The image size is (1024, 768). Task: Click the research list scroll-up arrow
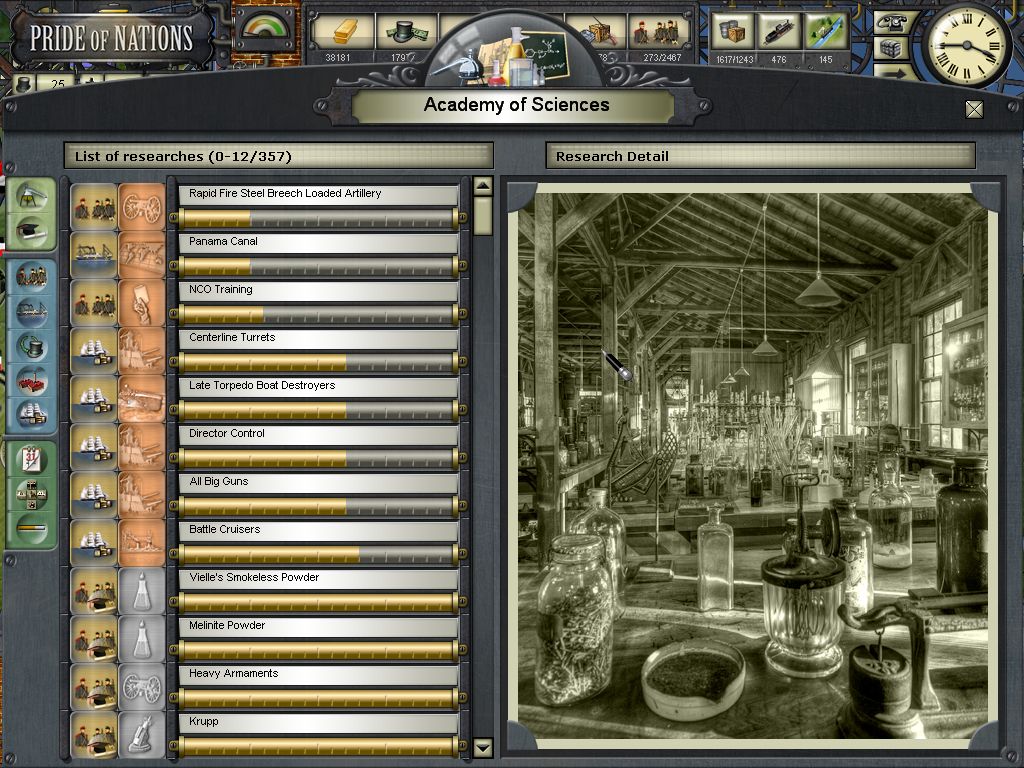482,186
